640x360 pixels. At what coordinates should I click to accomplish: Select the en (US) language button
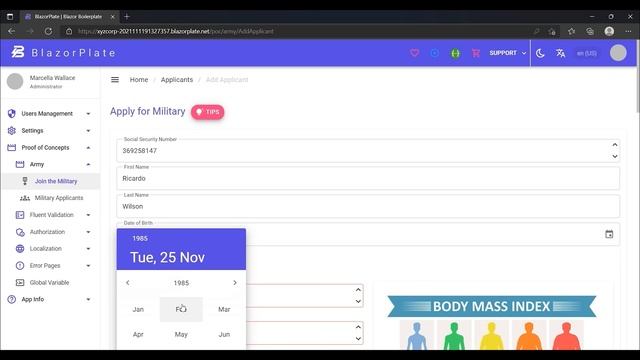[x=587, y=53]
